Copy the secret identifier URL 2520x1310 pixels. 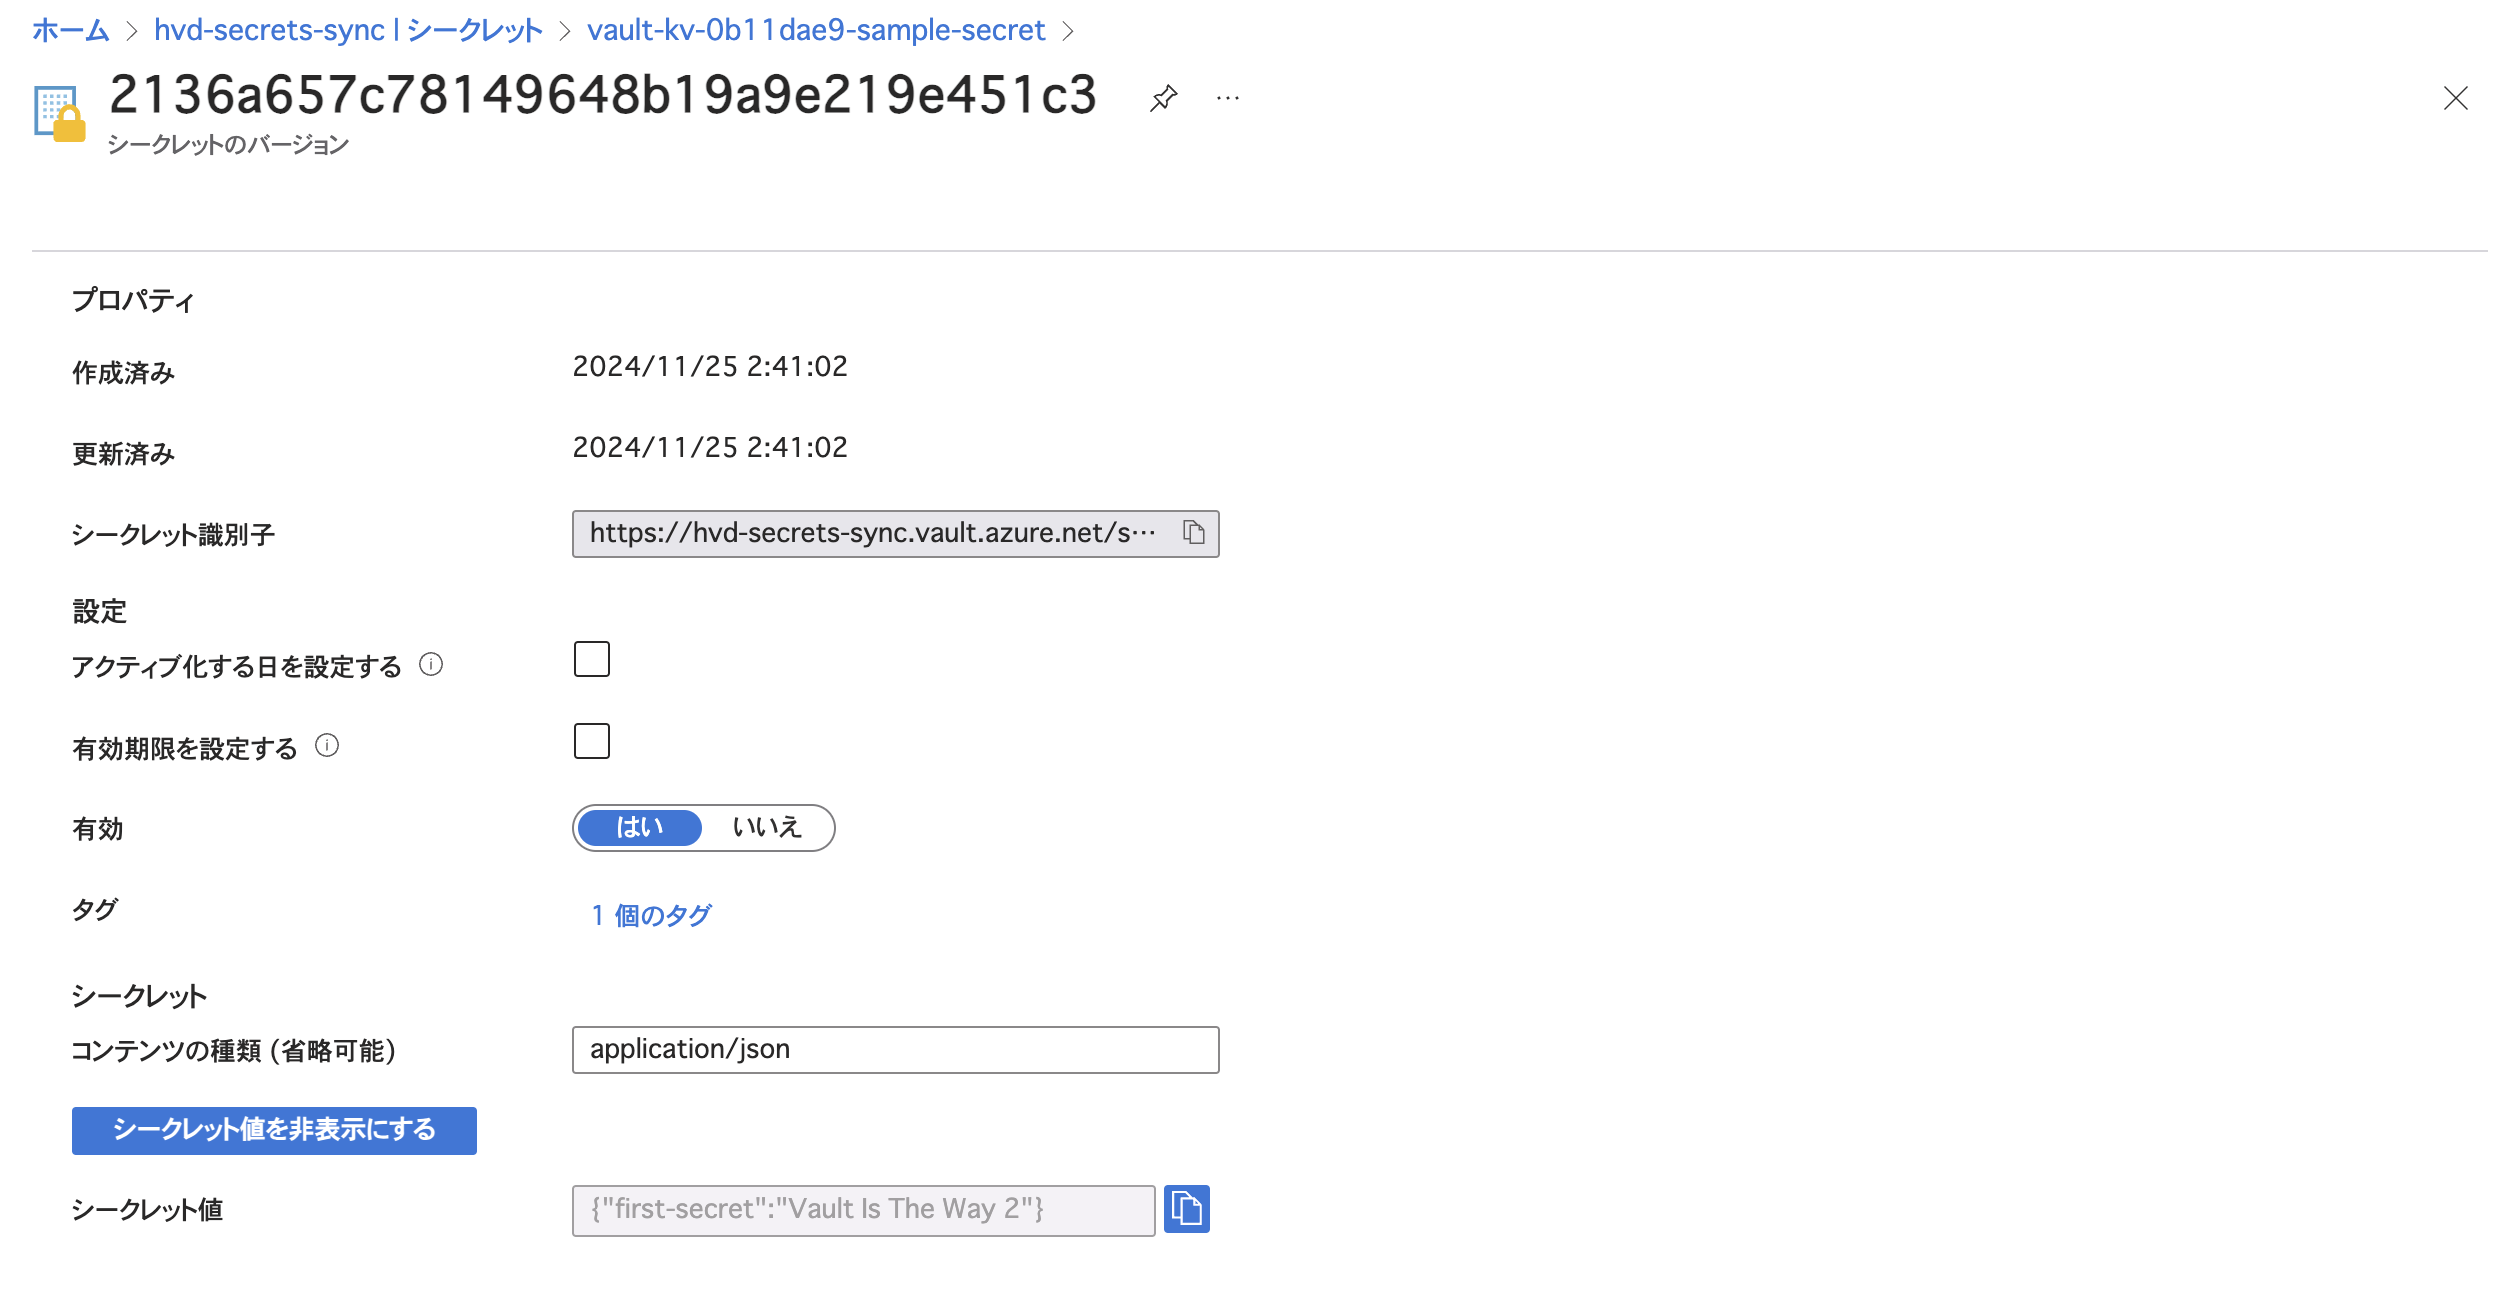[x=1194, y=533]
